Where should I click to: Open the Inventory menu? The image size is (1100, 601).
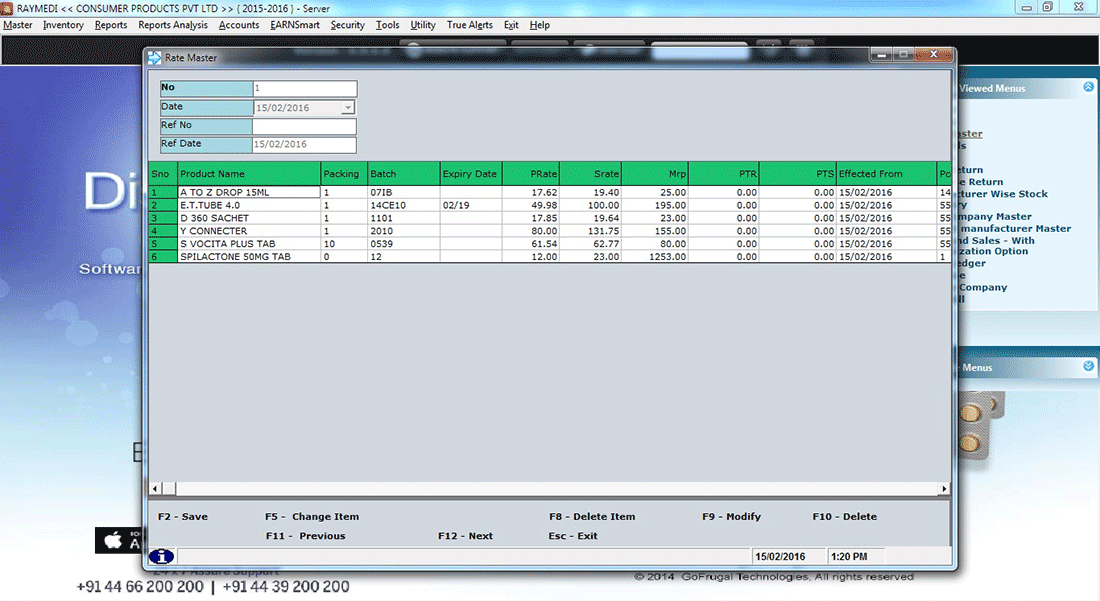tap(63, 25)
